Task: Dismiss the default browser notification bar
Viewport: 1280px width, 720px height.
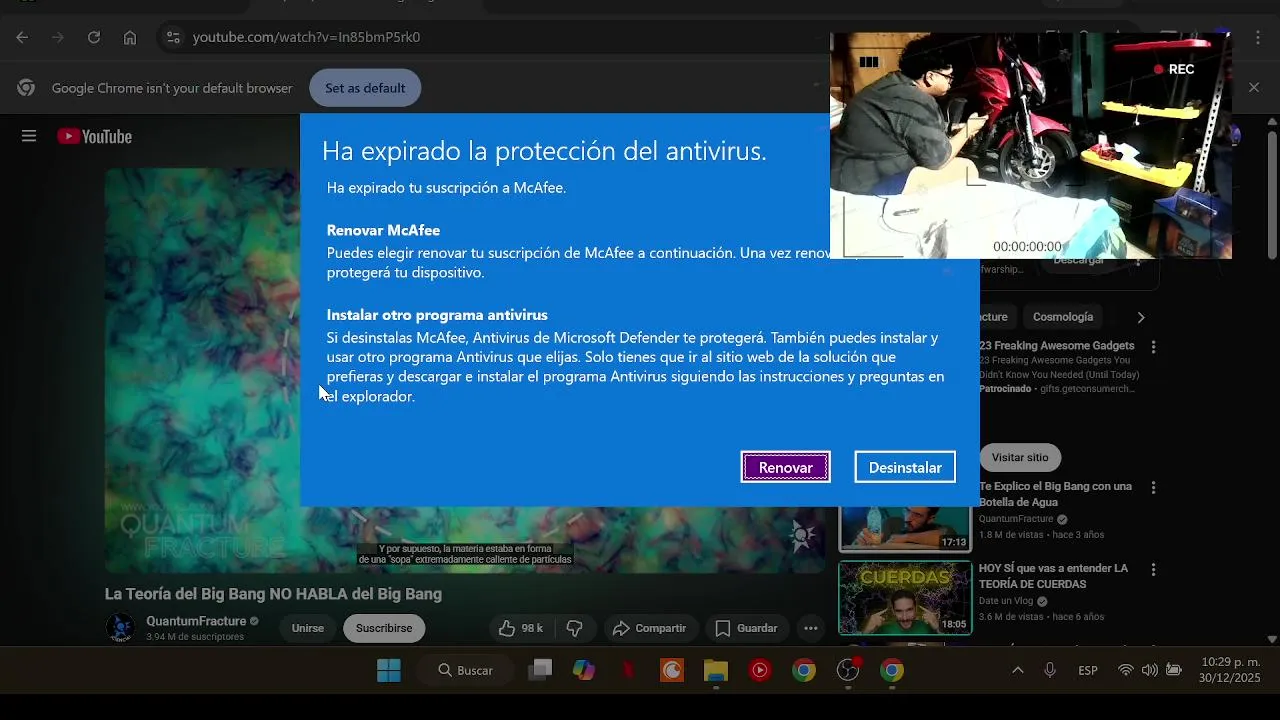Action: pos(1254,88)
